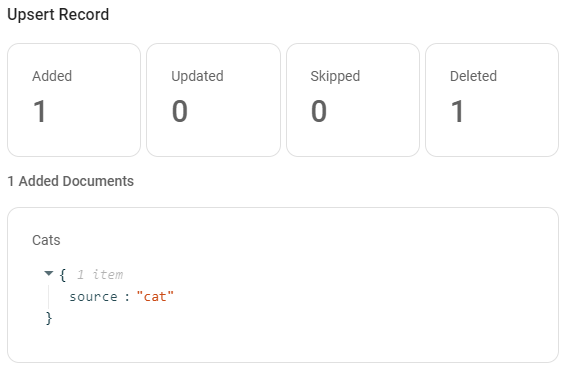The height and width of the screenshot is (372, 567).
Task: Click the closing curly brace
Action: tap(49, 318)
